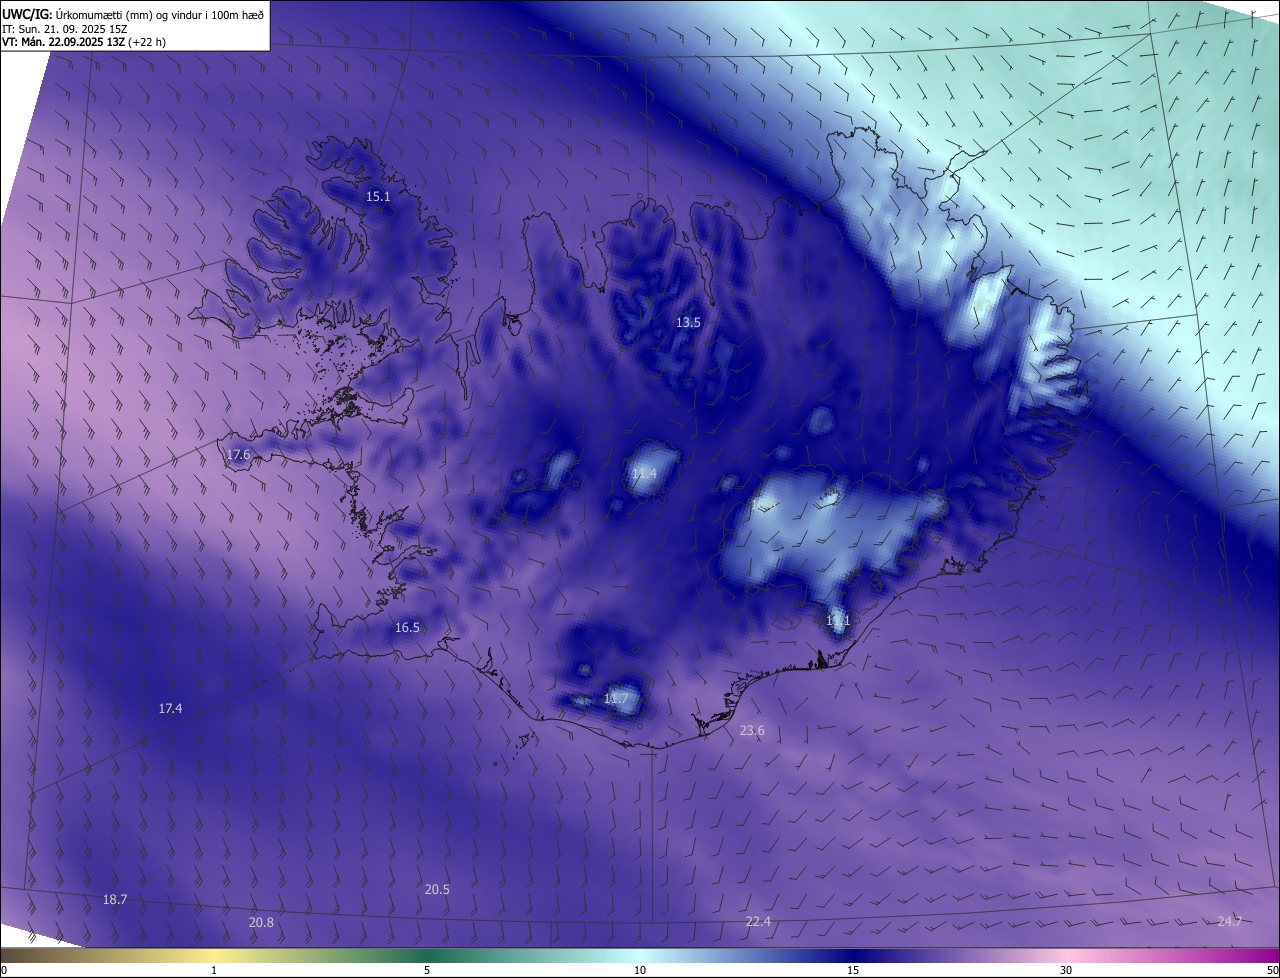This screenshot has width=1280, height=978.
Task: Click the valid time 'VT: Mán. 22.09.2025 13Z'
Action: (x=61, y=41)
